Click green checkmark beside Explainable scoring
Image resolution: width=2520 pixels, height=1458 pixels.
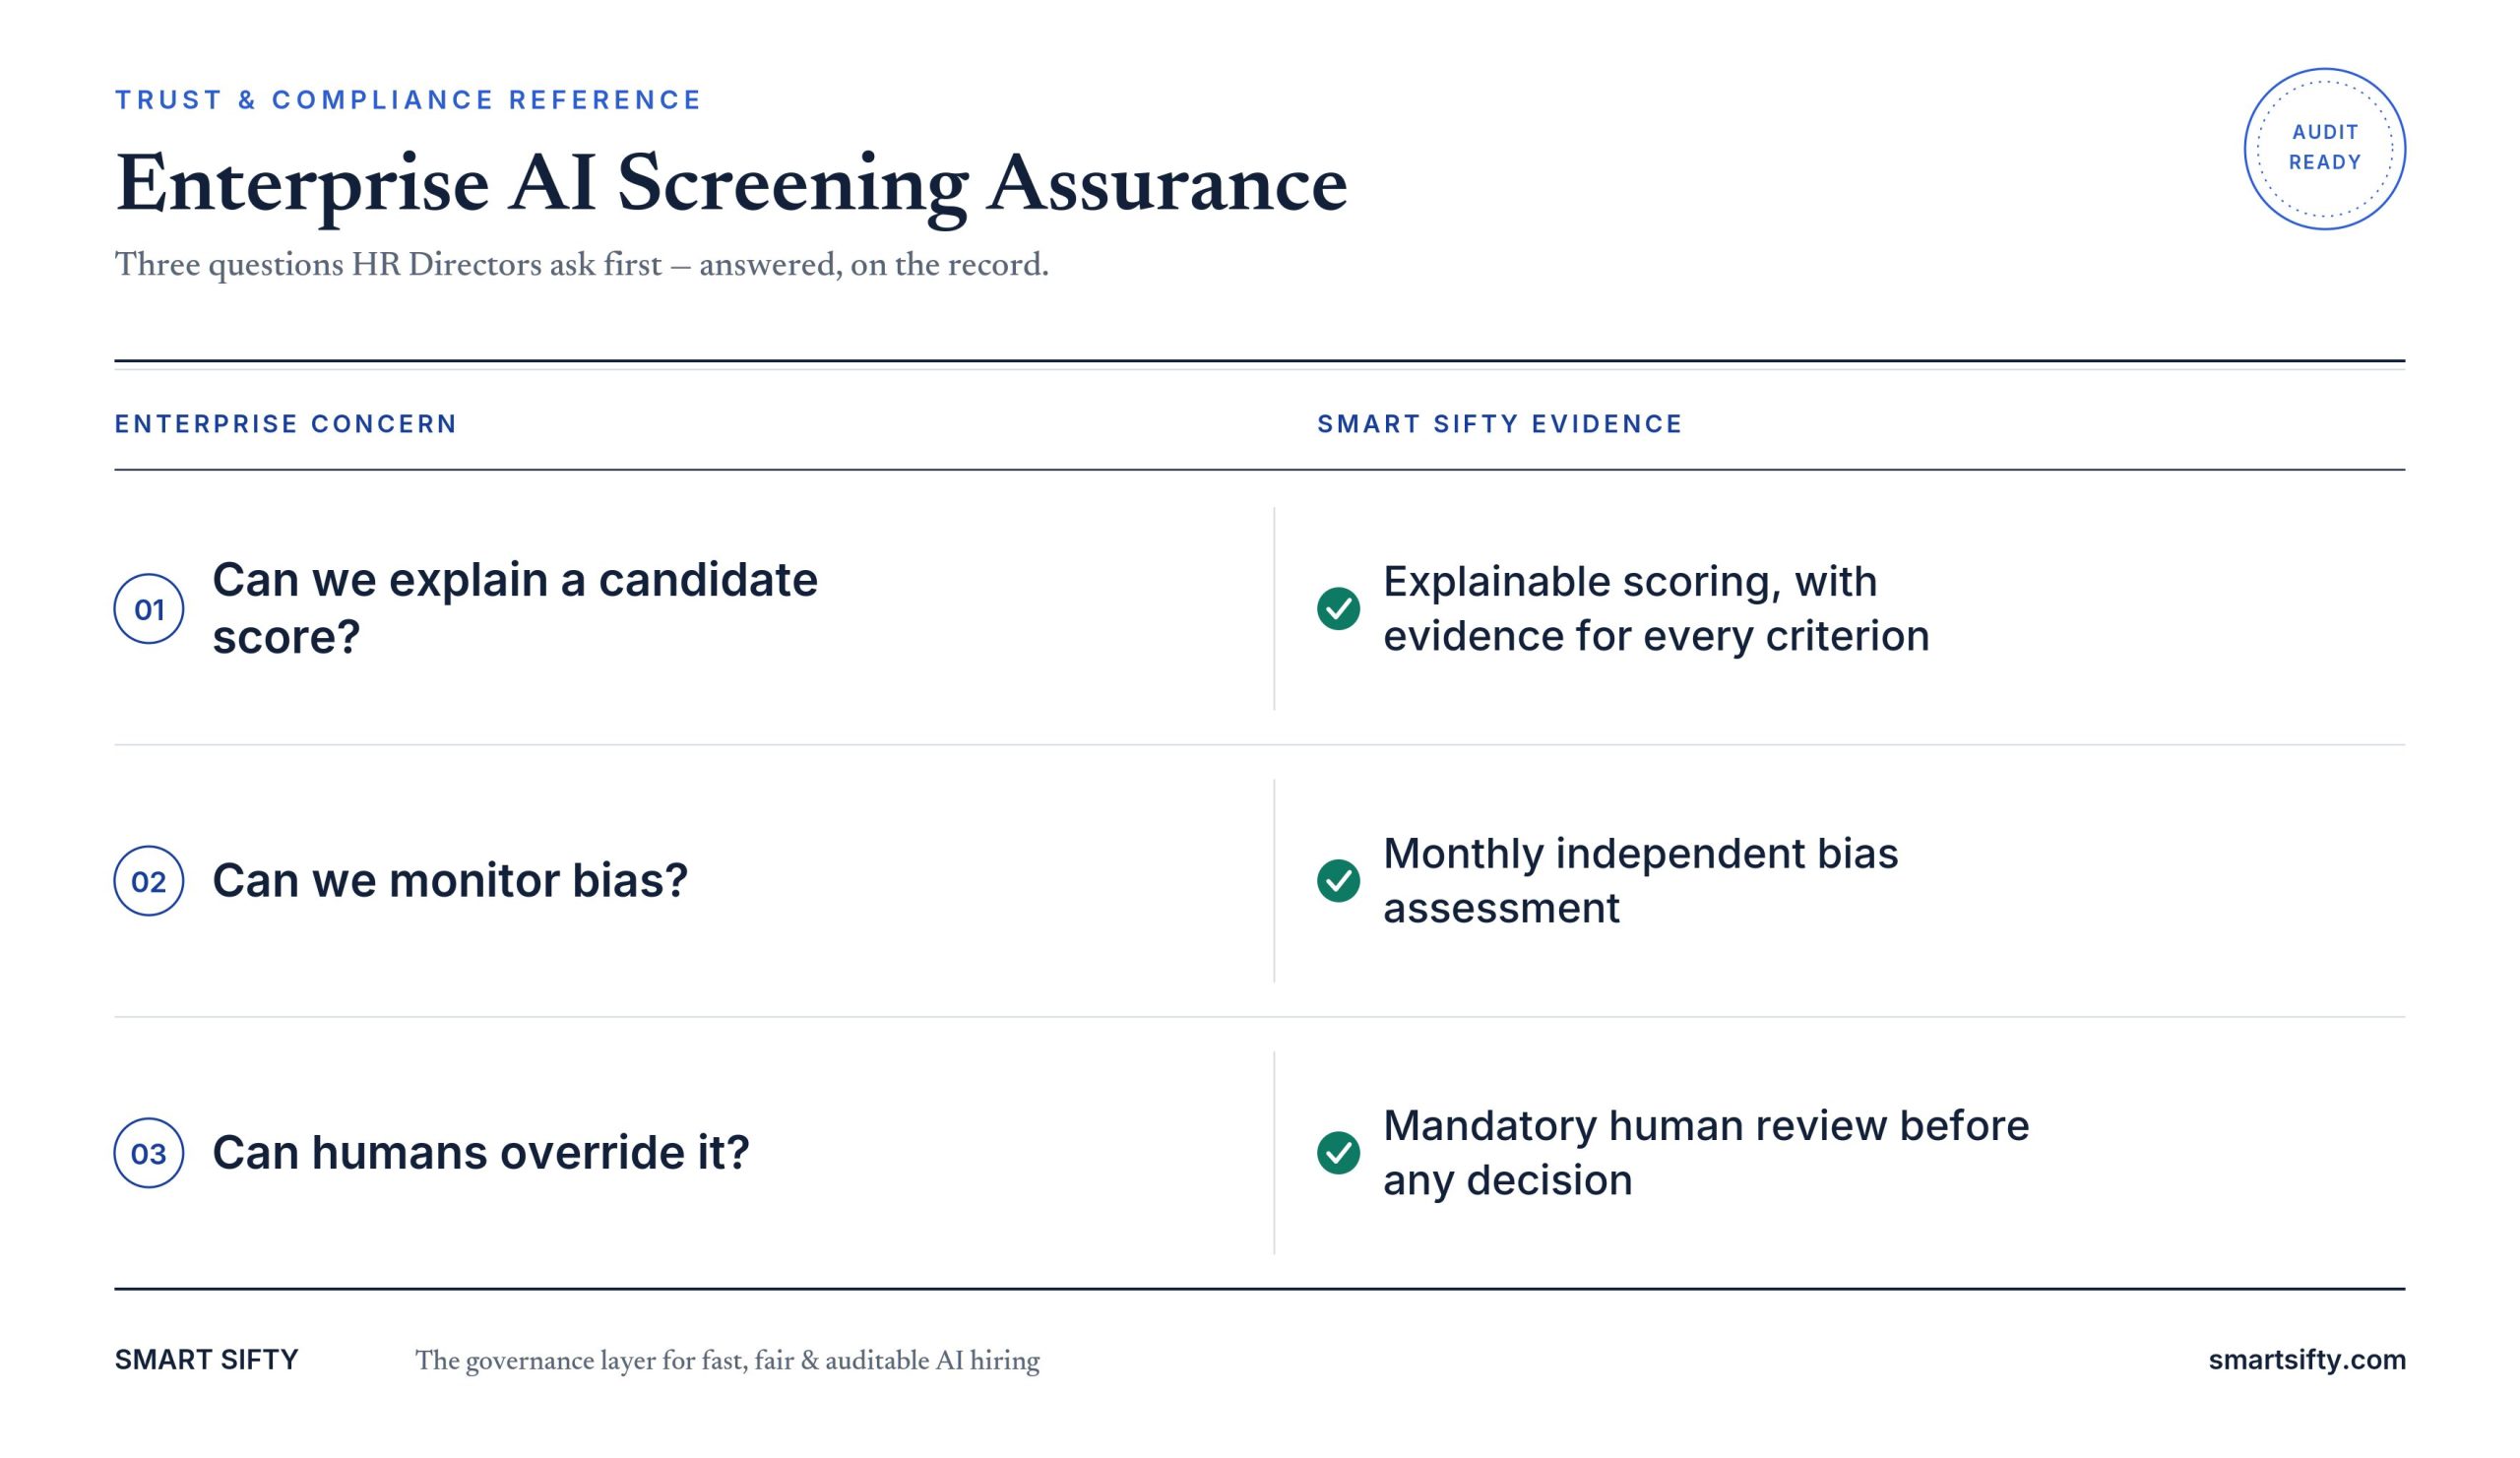point(1338,609)
